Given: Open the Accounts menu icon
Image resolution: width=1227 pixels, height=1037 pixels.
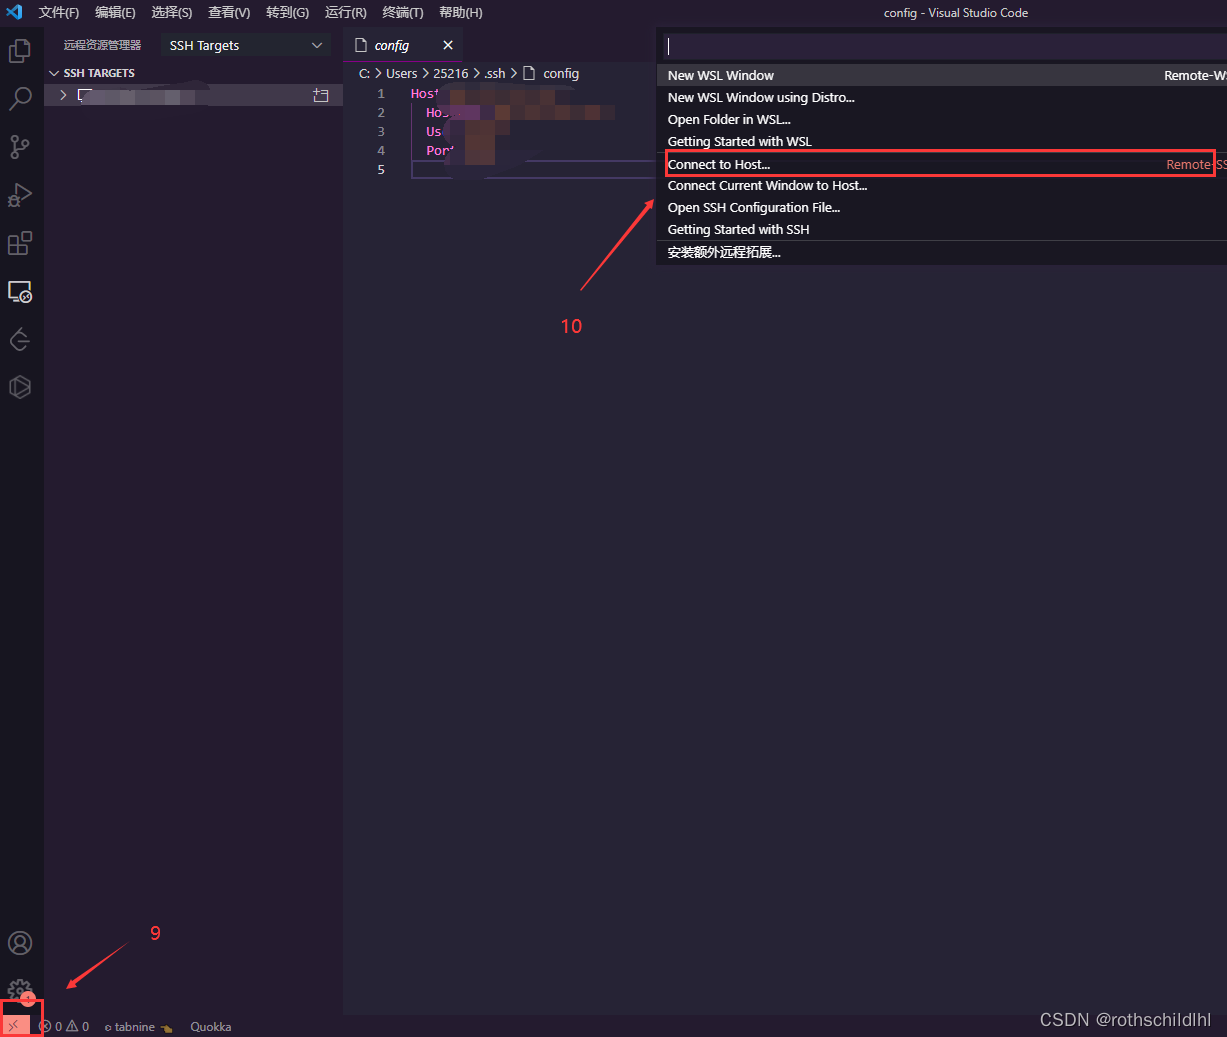Looking at the screenshot, I should (x=20, y=943).
